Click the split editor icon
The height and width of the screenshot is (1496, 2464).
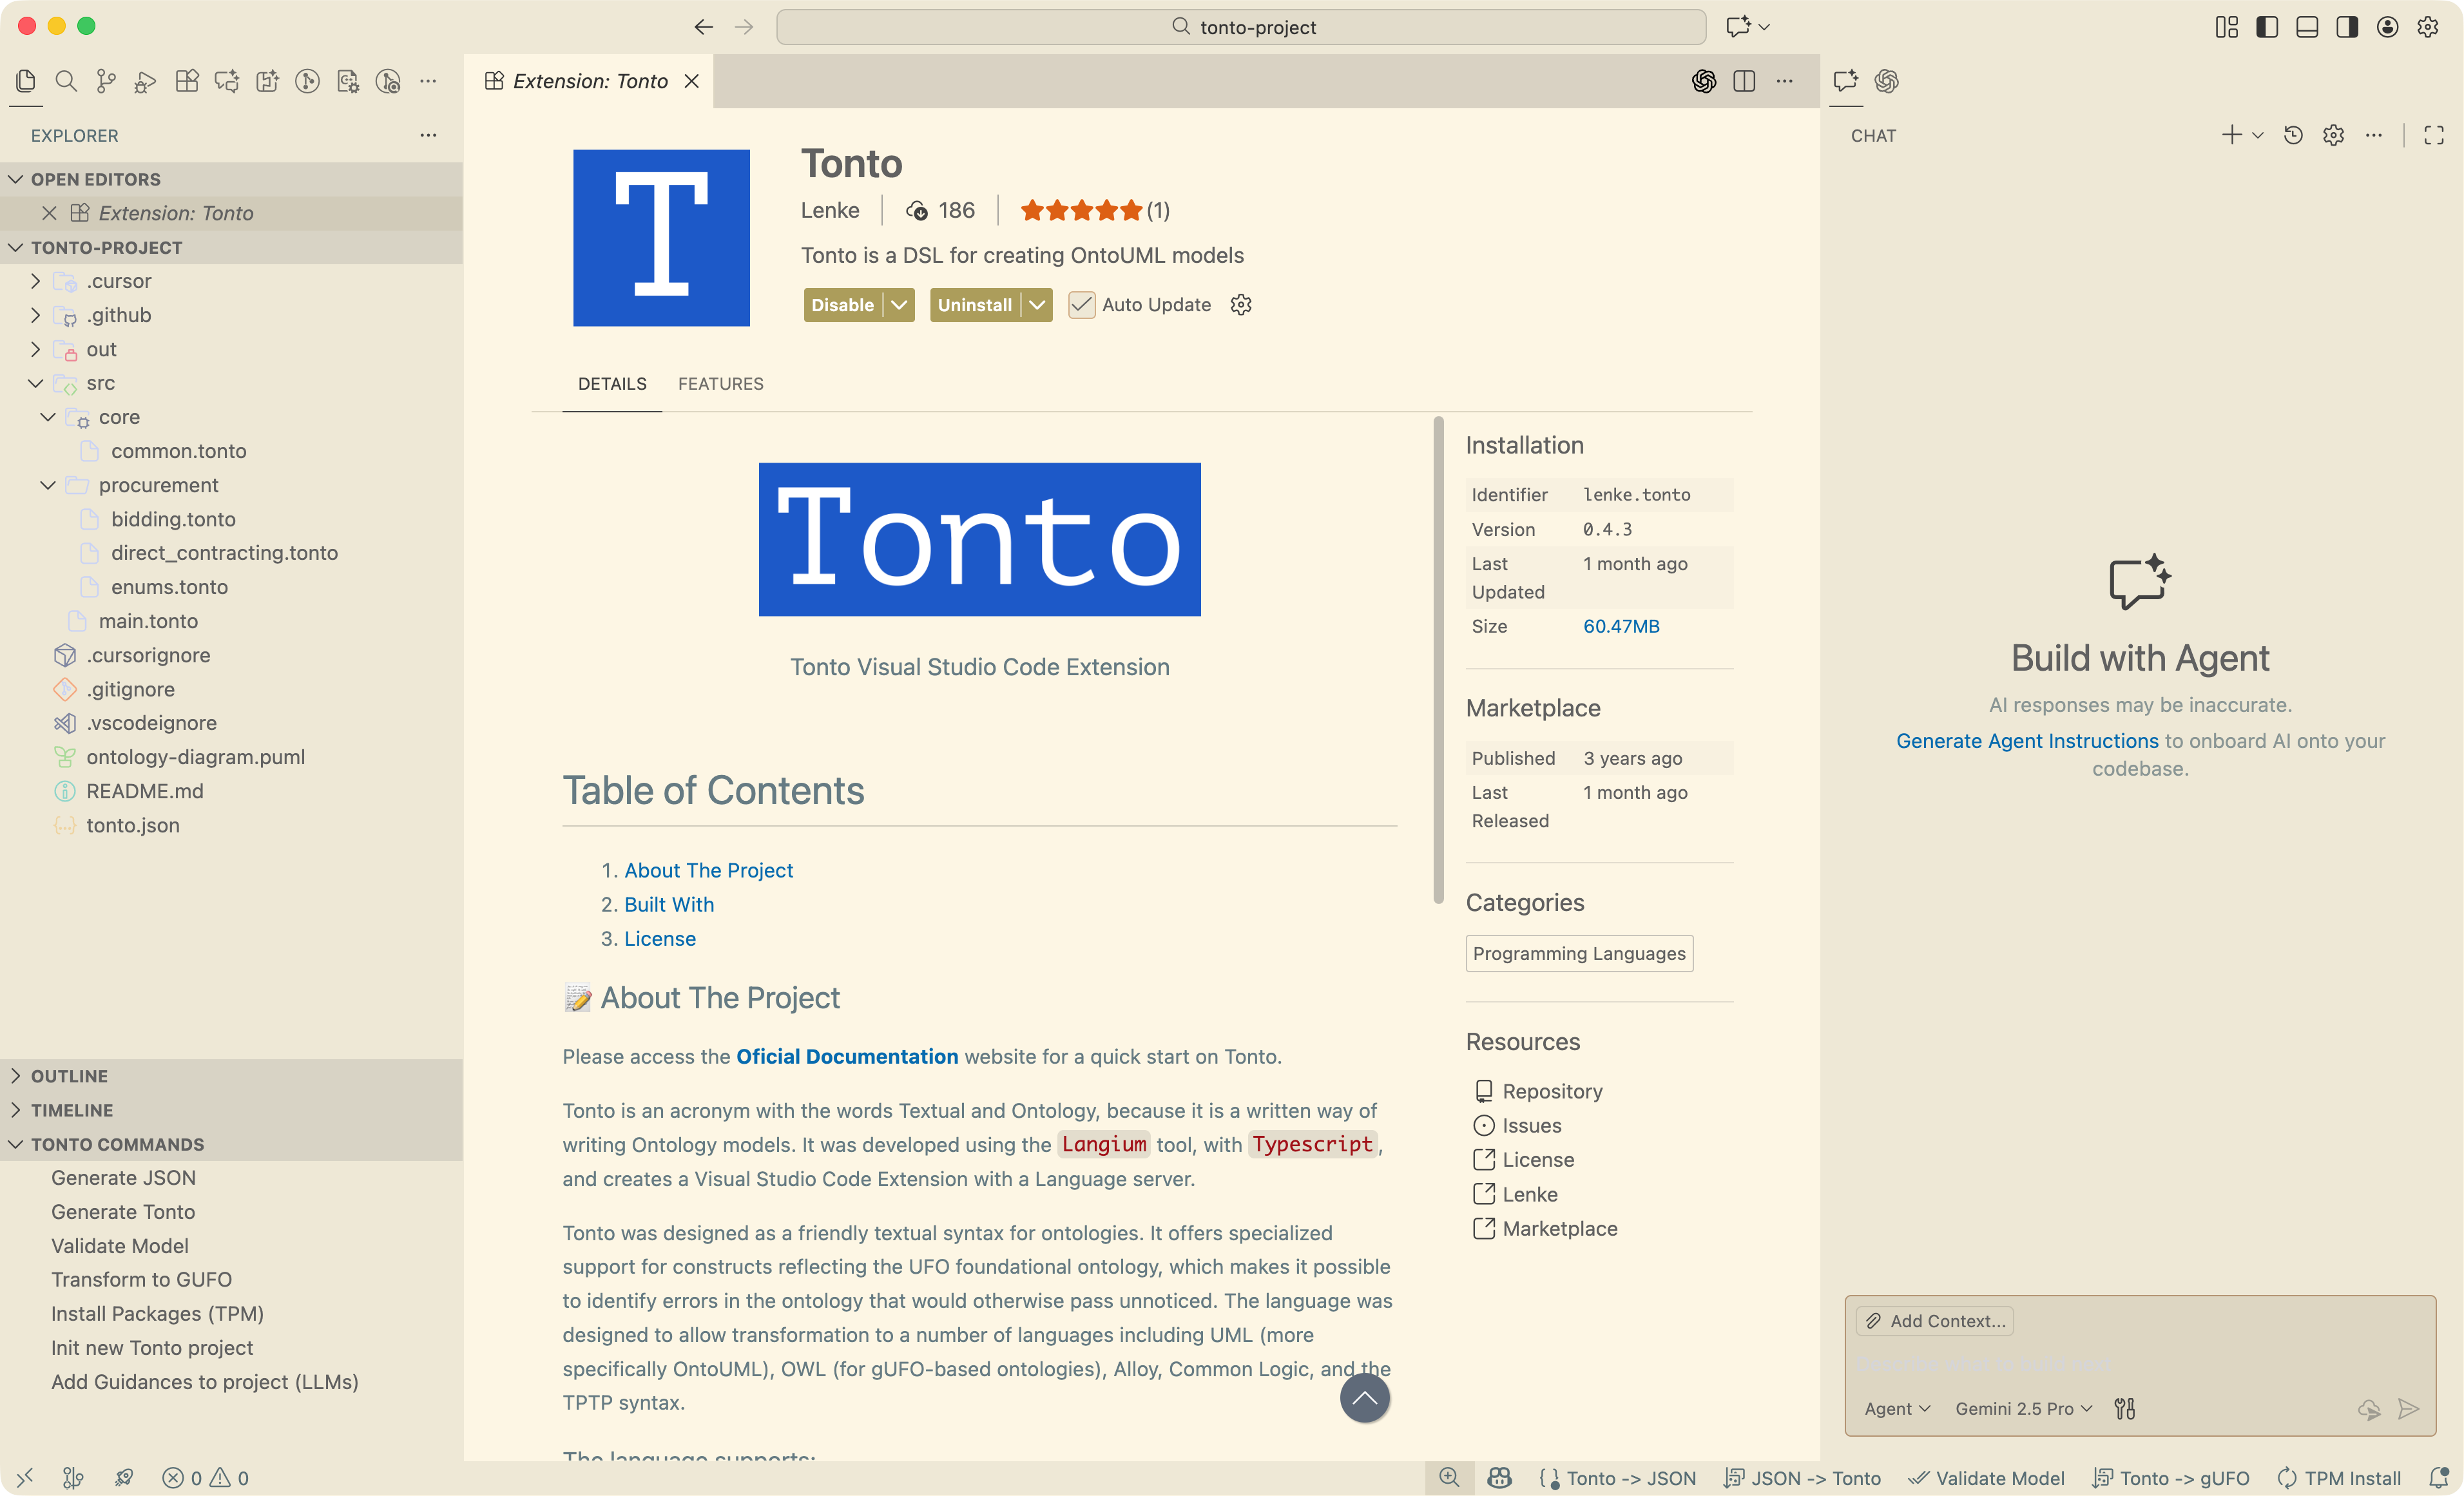tap(1744, 81)
